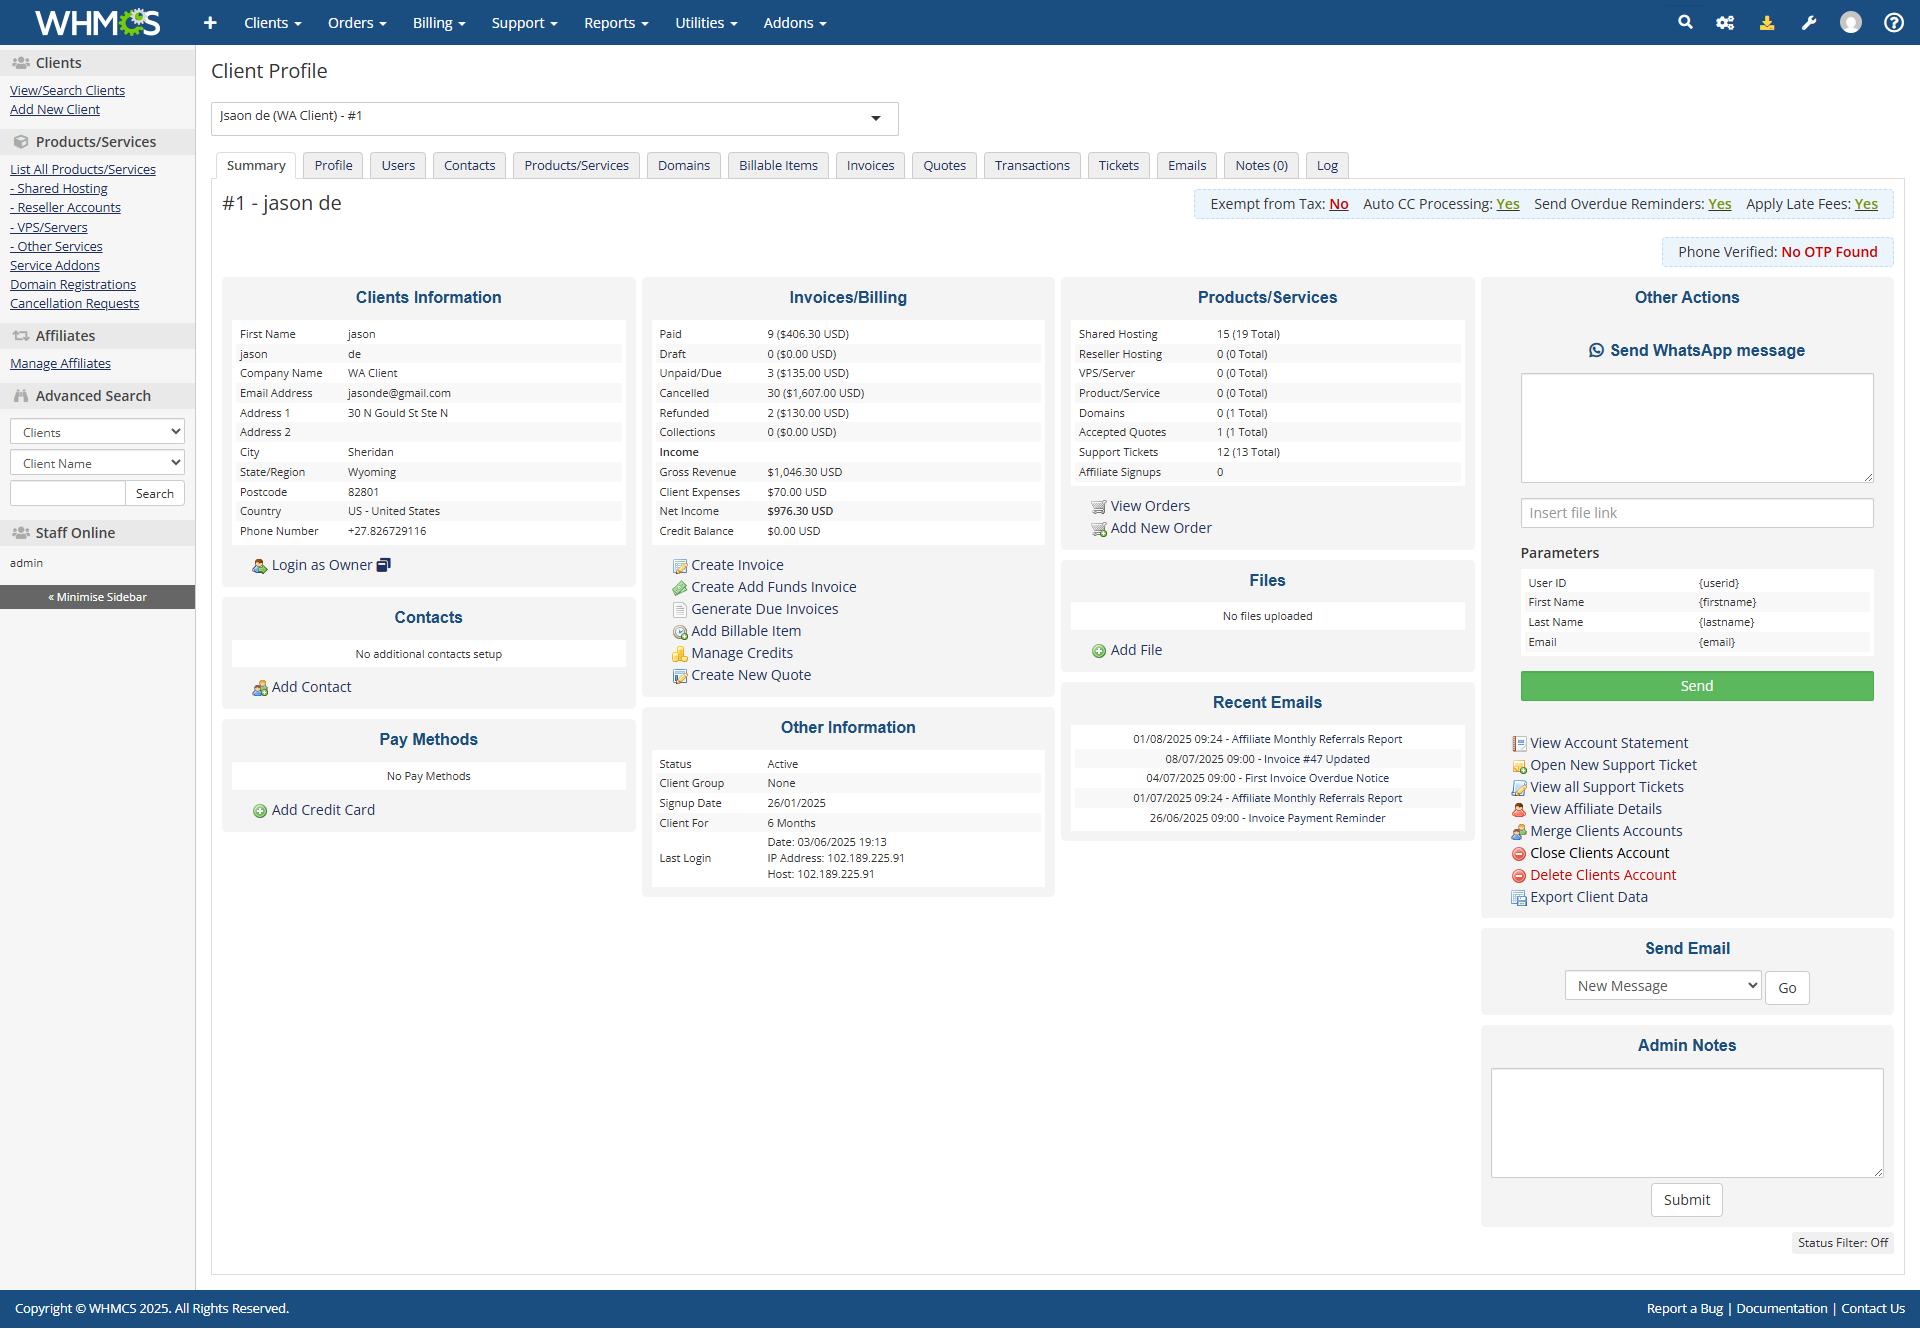Toggle the Status Filter Off label

coord(1842,1243)
